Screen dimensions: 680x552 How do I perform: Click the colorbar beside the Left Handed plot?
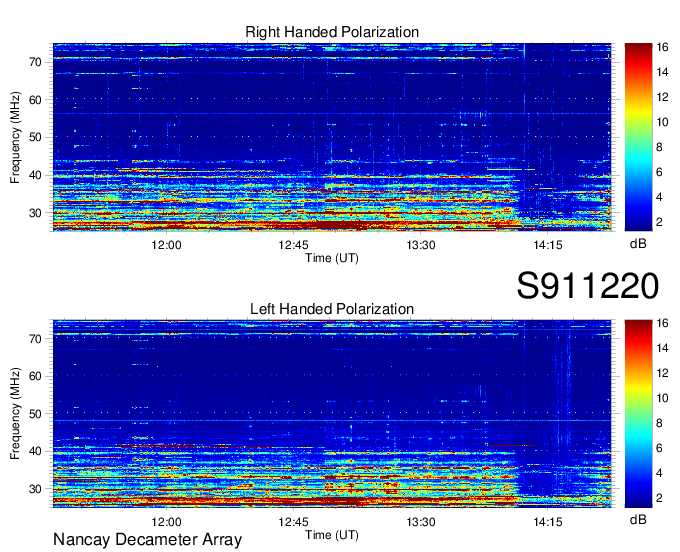638,414
